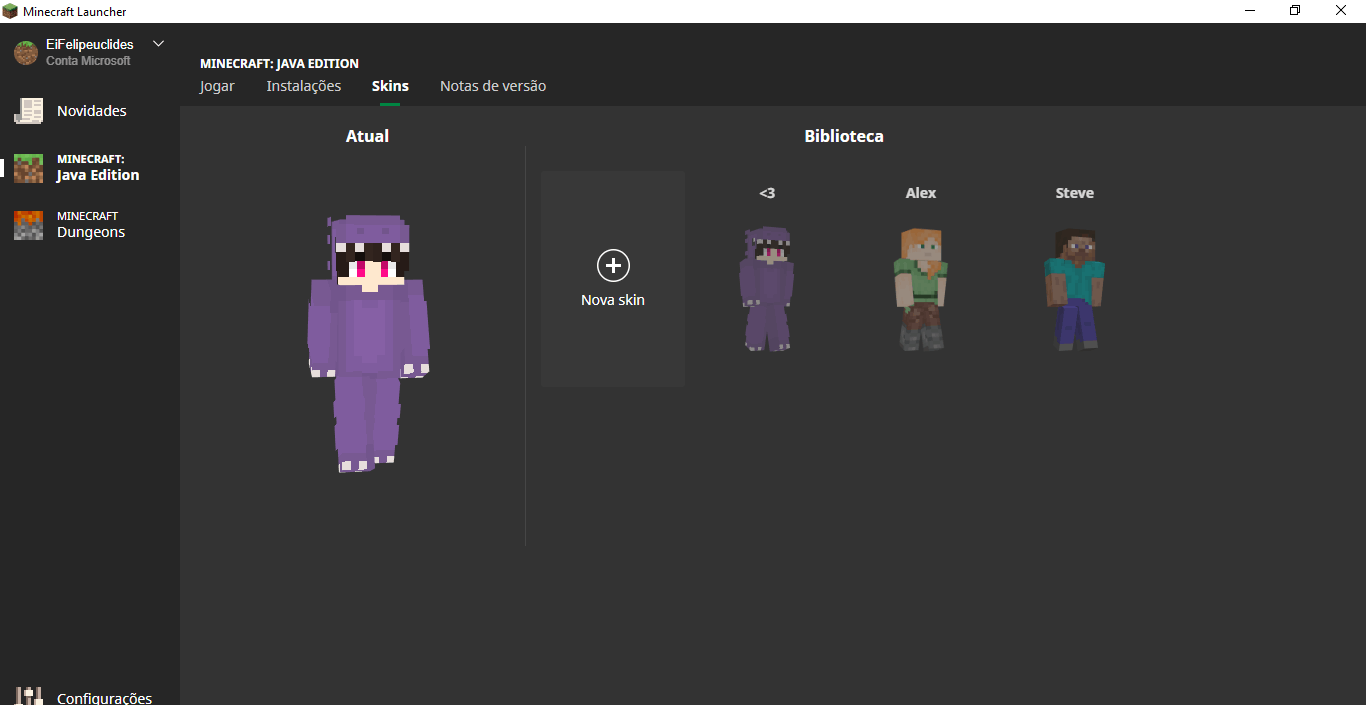Click the "Alex" skin name
The height and width of the screenshot is (705, 1366).
tap(921, 193)
